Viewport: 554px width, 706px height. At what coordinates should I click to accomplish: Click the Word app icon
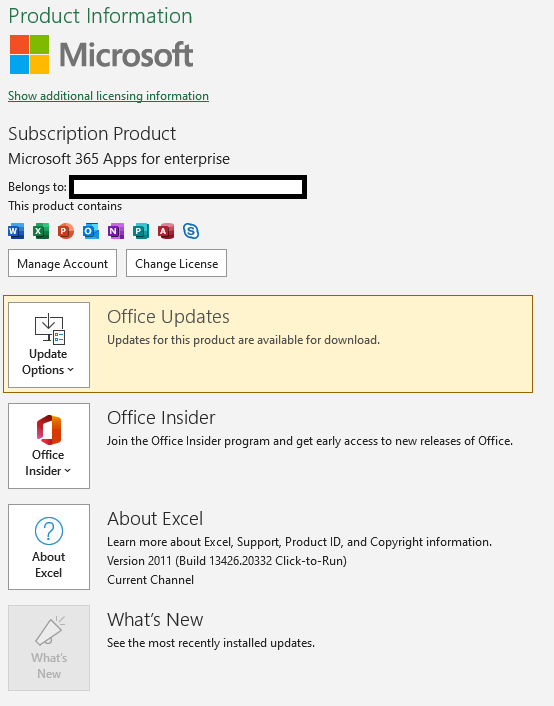pos(16,231)
